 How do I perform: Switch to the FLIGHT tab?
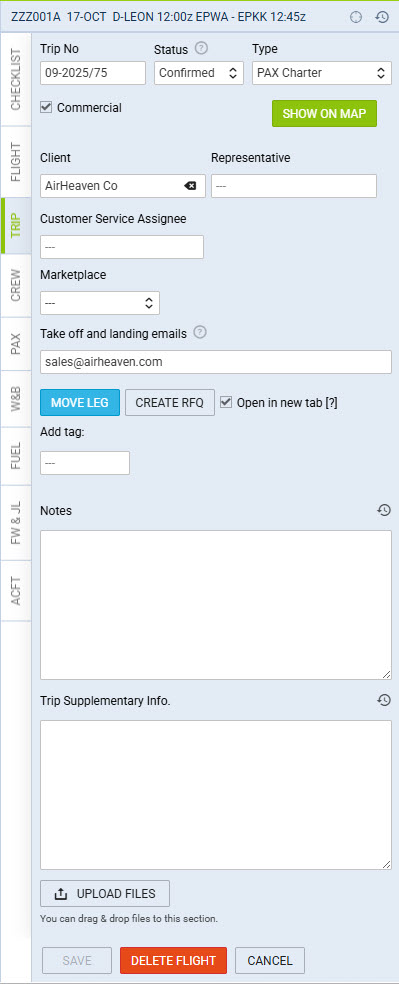pos(16,162)
